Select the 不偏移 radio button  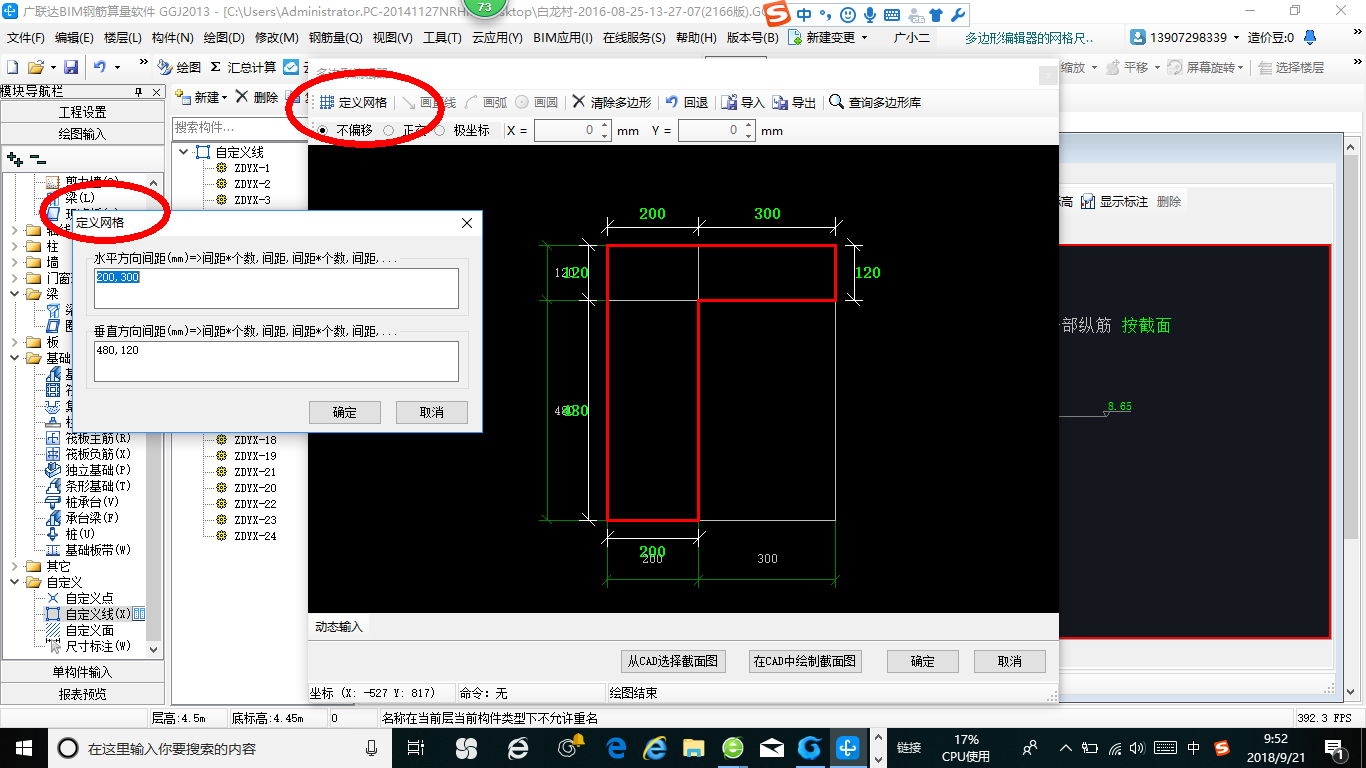coord(322,131)
